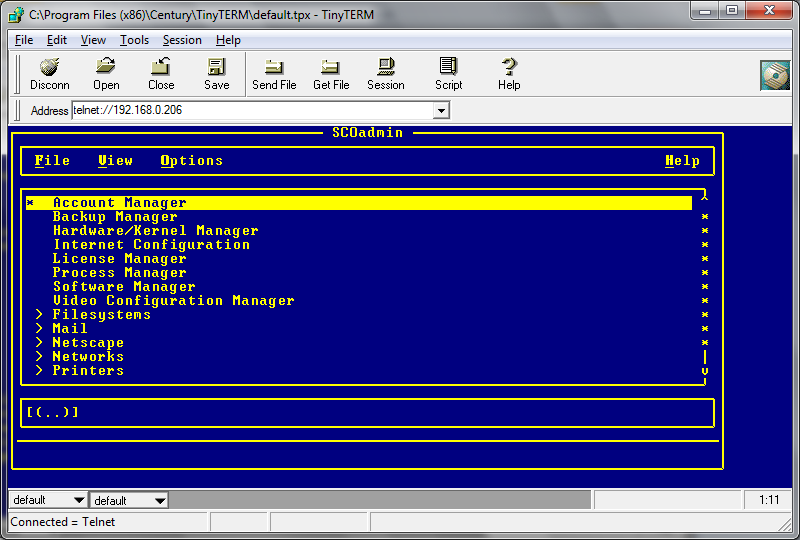Viewport: 800px width, 540px height.
Task: Select Video Configuration Manager entry
Action: click(173, 301)
